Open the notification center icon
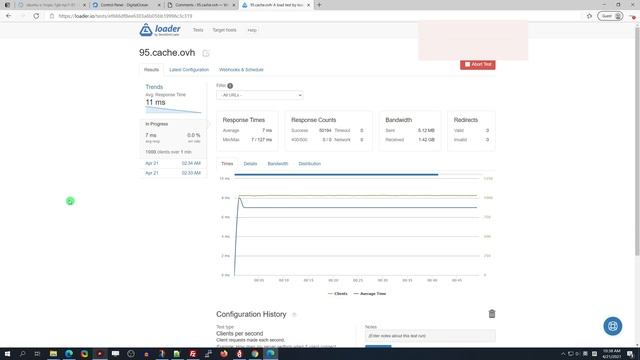The width and height of the screenshot is (640, 360). [x=631, y=354]
